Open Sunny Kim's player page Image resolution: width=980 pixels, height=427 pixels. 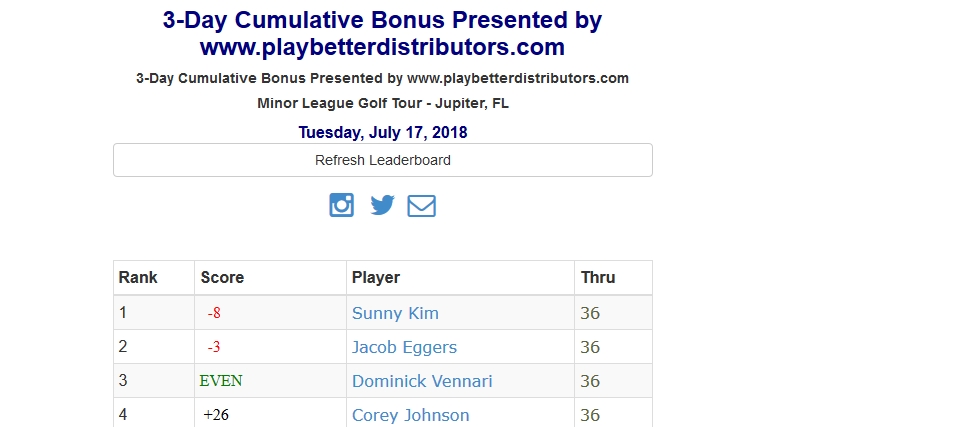tap(395, 313)
